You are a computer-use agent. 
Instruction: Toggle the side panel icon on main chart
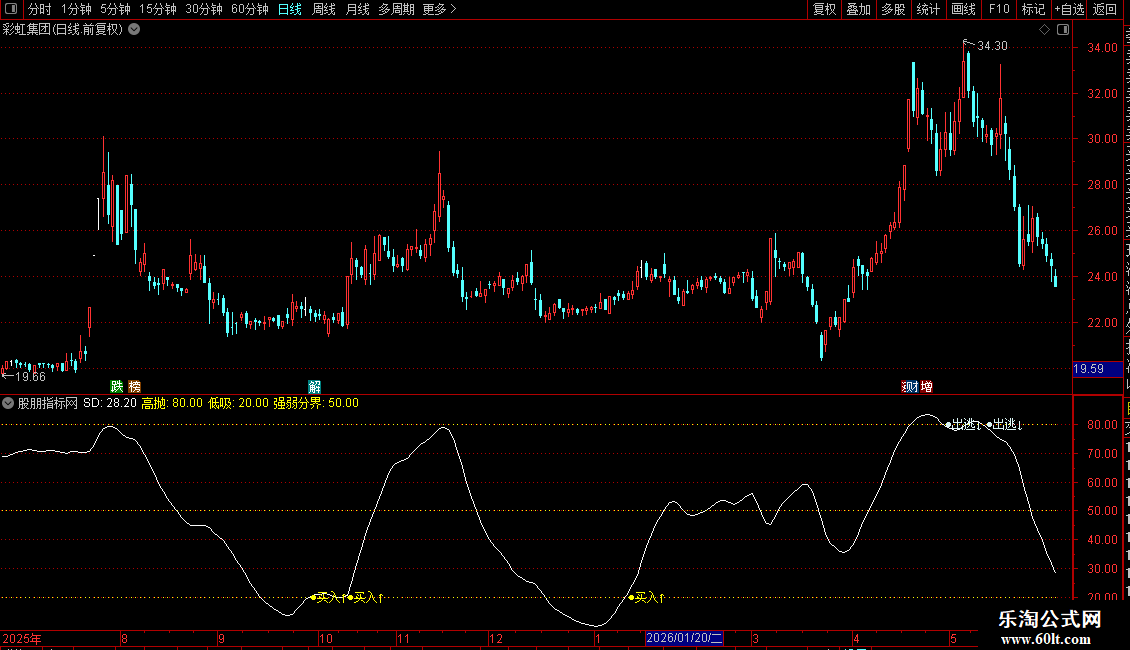[1063, 30]
